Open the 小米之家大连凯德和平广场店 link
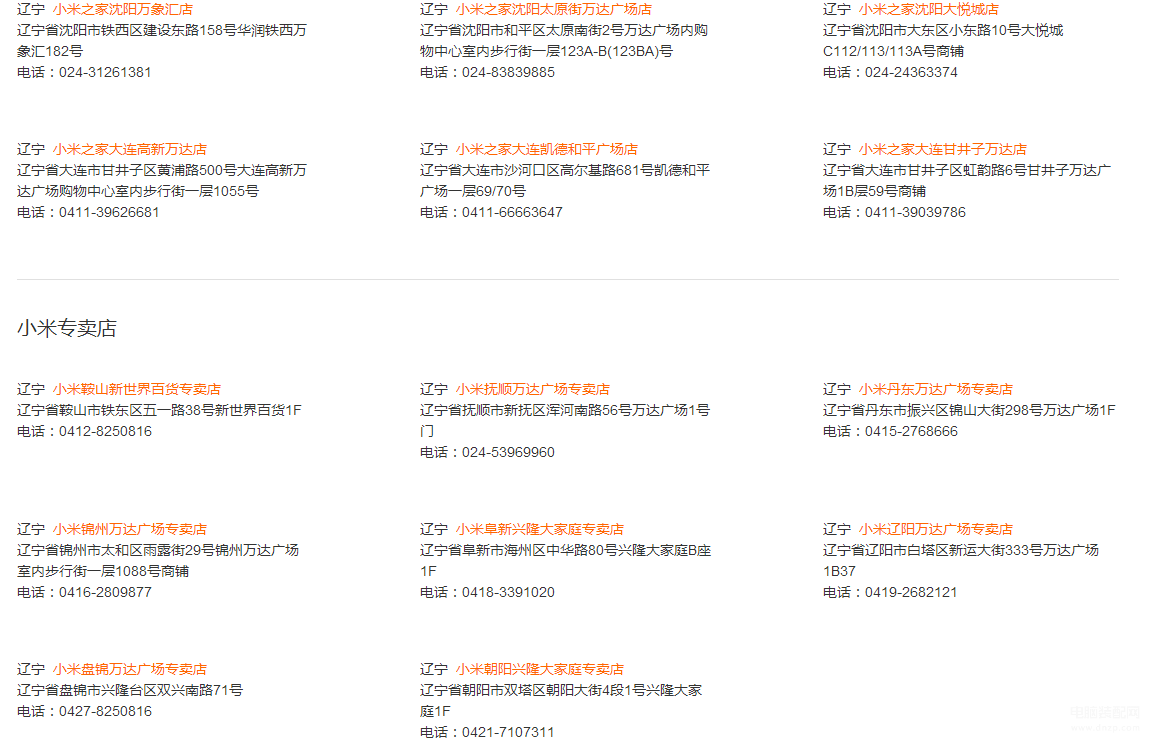Screen dimensions: 1150x741 tap(546, 150)
